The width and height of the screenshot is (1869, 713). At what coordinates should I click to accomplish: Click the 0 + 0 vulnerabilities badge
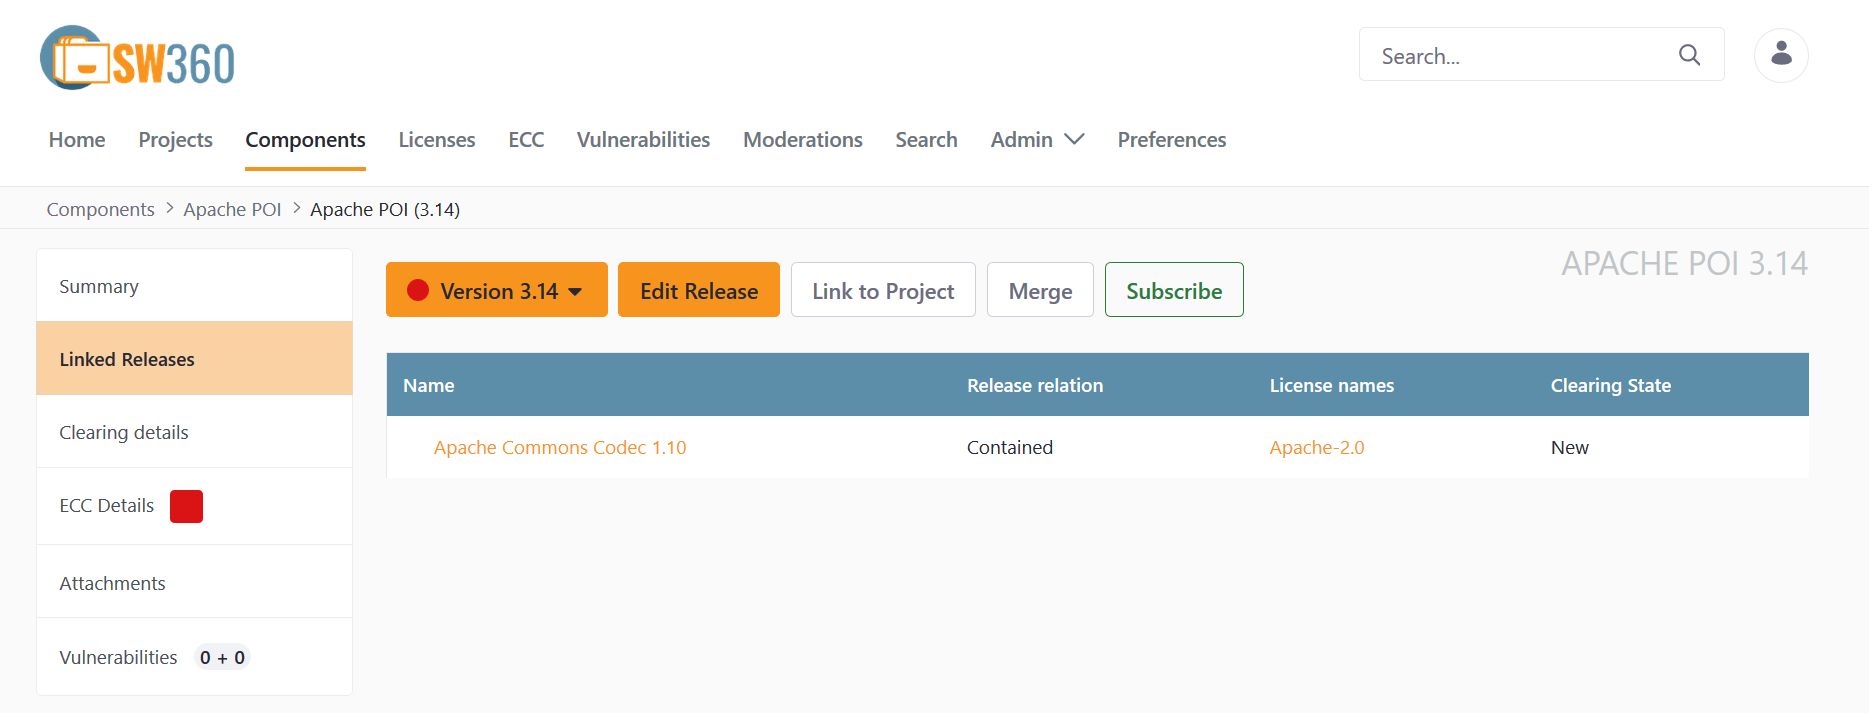coord(222,657)
